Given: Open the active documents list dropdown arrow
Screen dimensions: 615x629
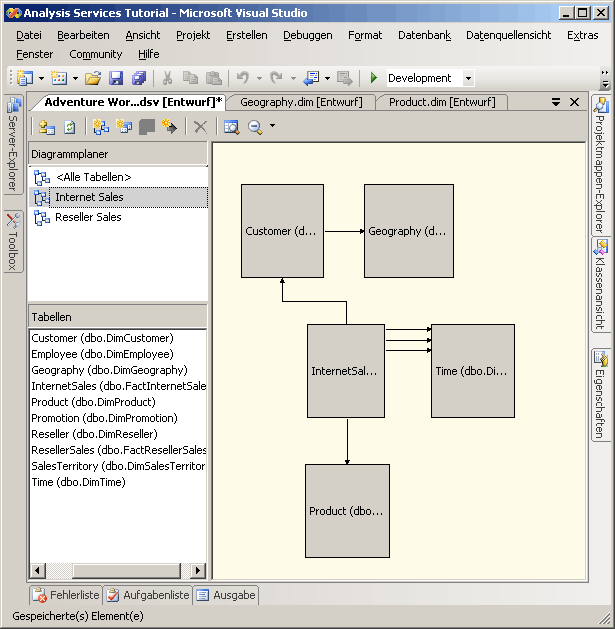Looking at the screenshot, I should point(556,102).
